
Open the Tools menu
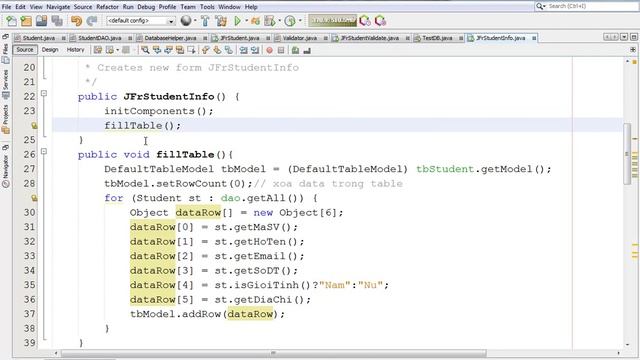click(207, 7)
